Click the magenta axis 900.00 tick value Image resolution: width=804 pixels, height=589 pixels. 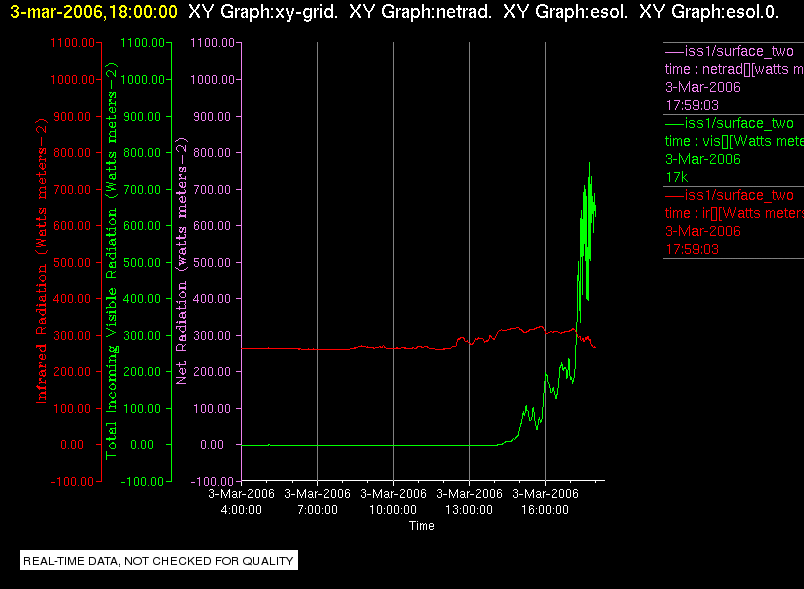point(212,116)
